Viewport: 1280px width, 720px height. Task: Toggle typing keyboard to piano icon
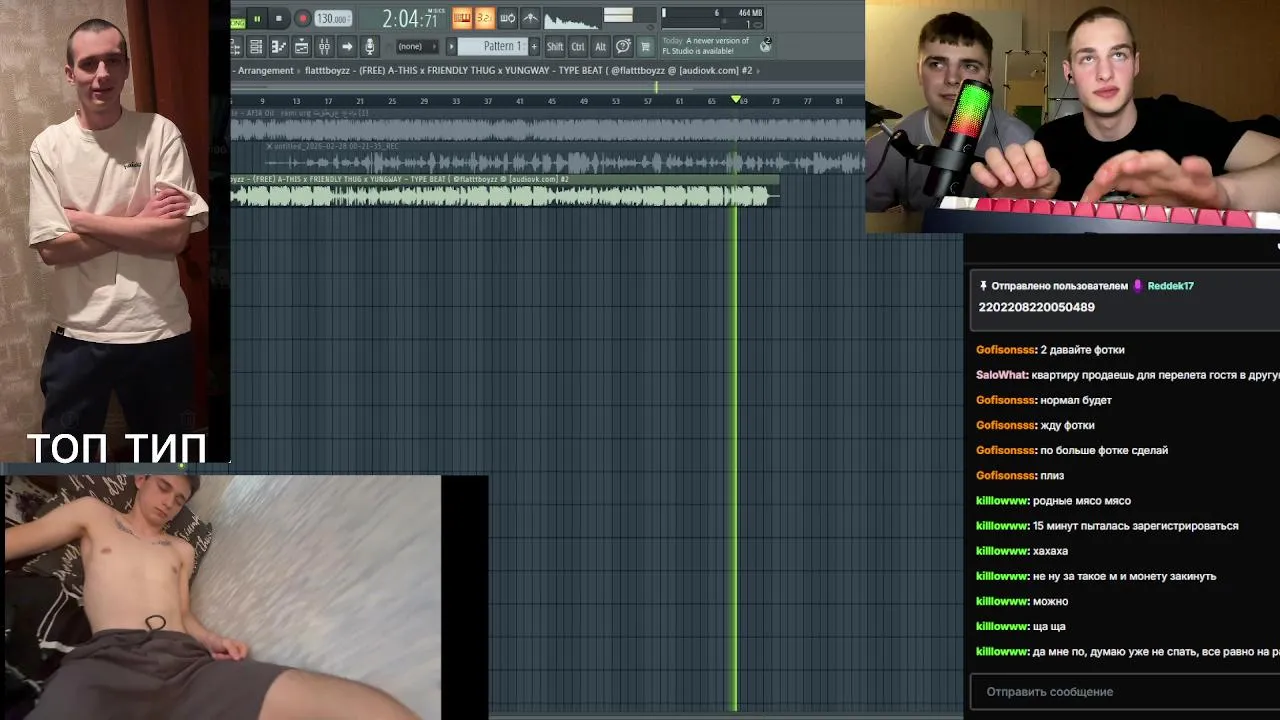pos(462,18)
